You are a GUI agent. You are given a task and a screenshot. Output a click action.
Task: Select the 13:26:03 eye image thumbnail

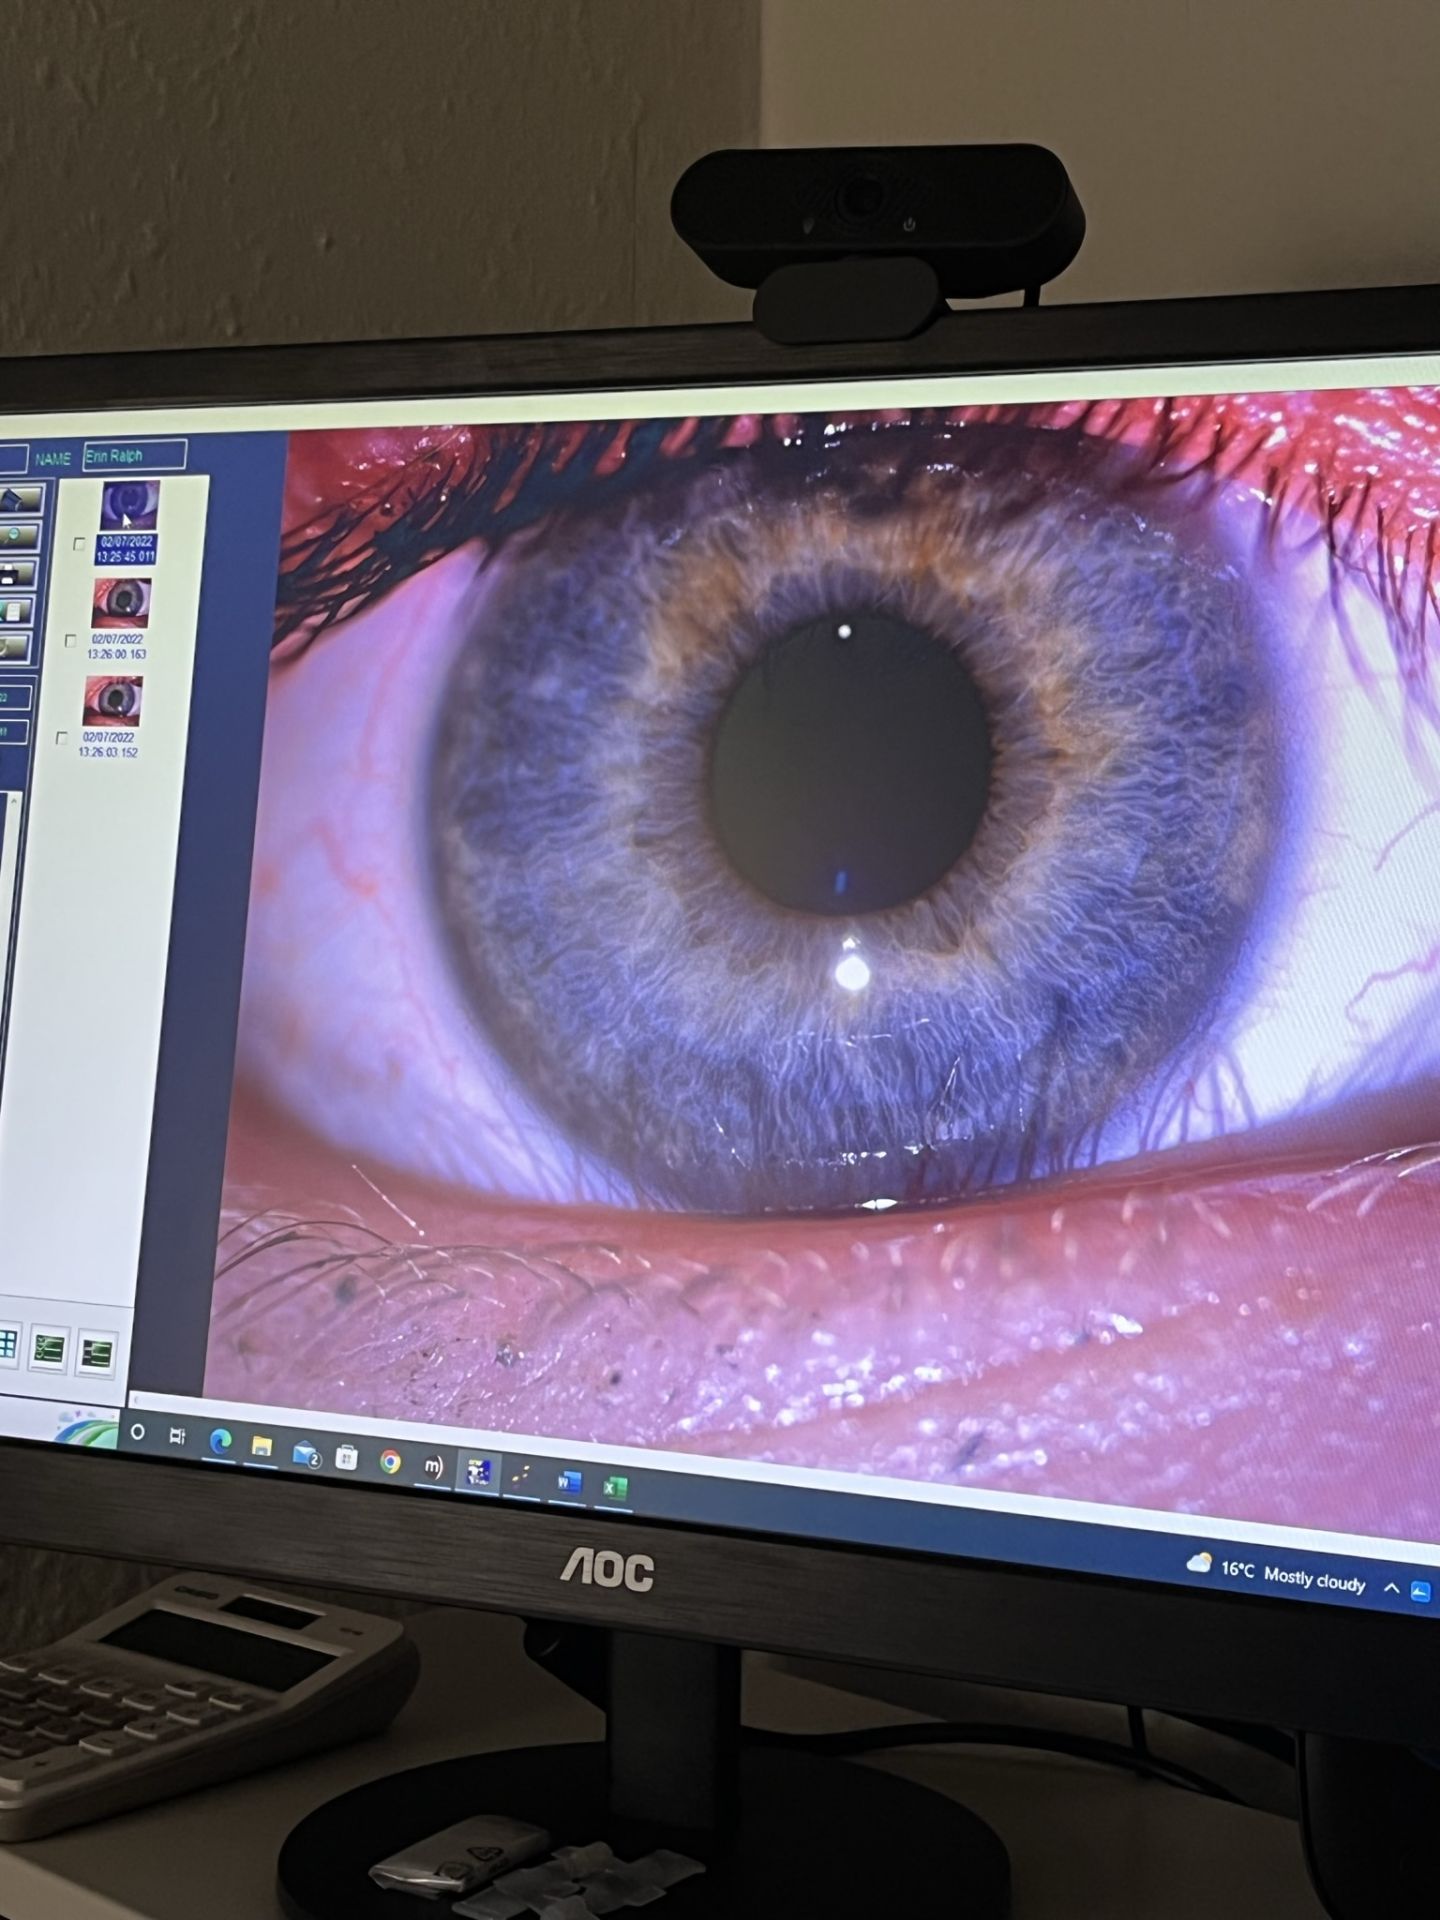[113, 699]
